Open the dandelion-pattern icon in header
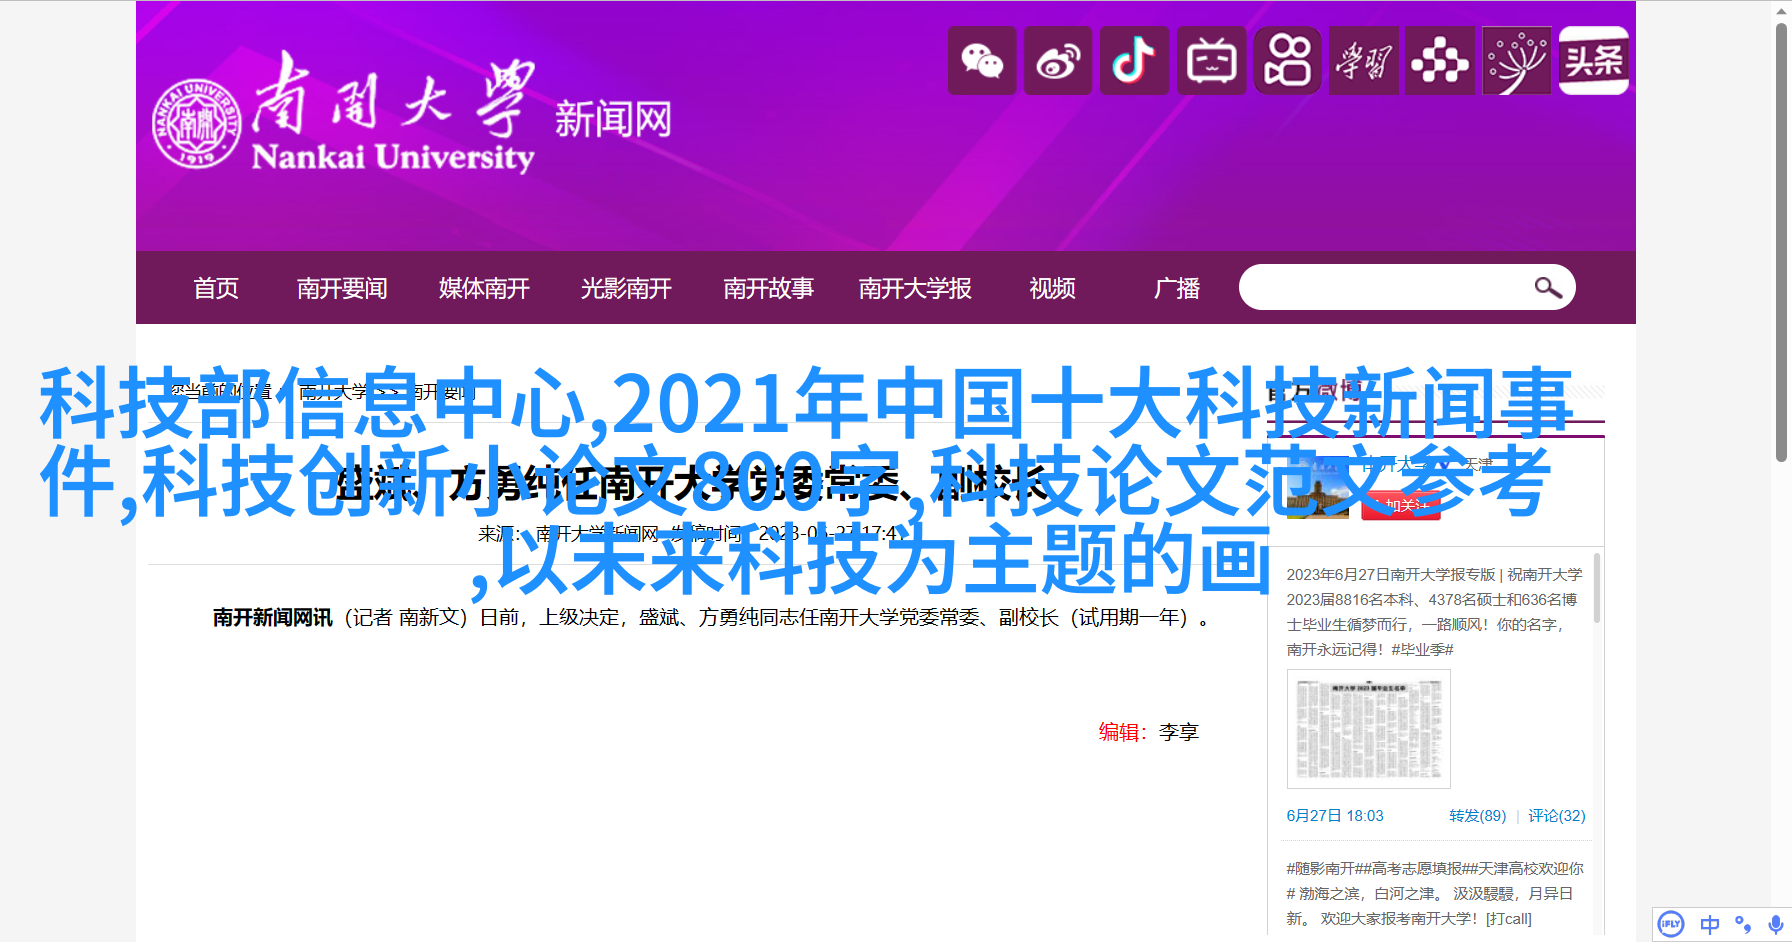Screen dimensions: 1792x942 click(x=1517, y=61)
